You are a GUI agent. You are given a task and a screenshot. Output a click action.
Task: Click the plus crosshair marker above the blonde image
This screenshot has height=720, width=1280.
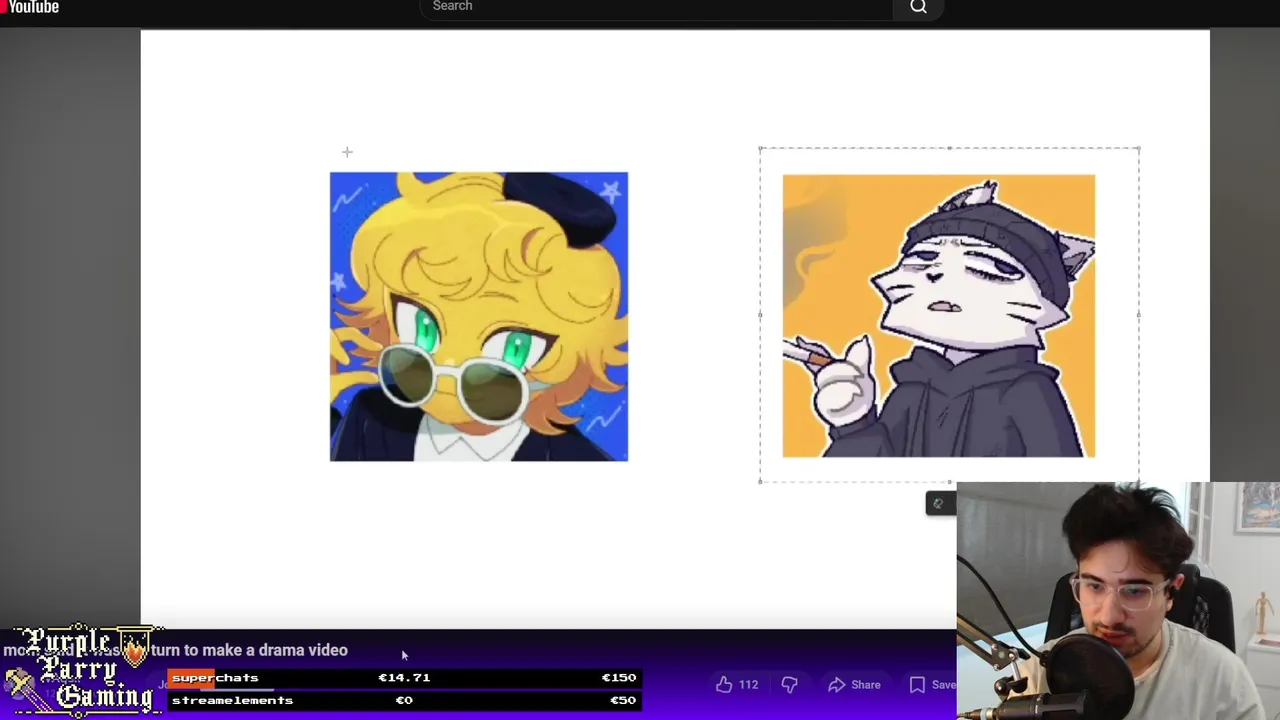point(347,152)
